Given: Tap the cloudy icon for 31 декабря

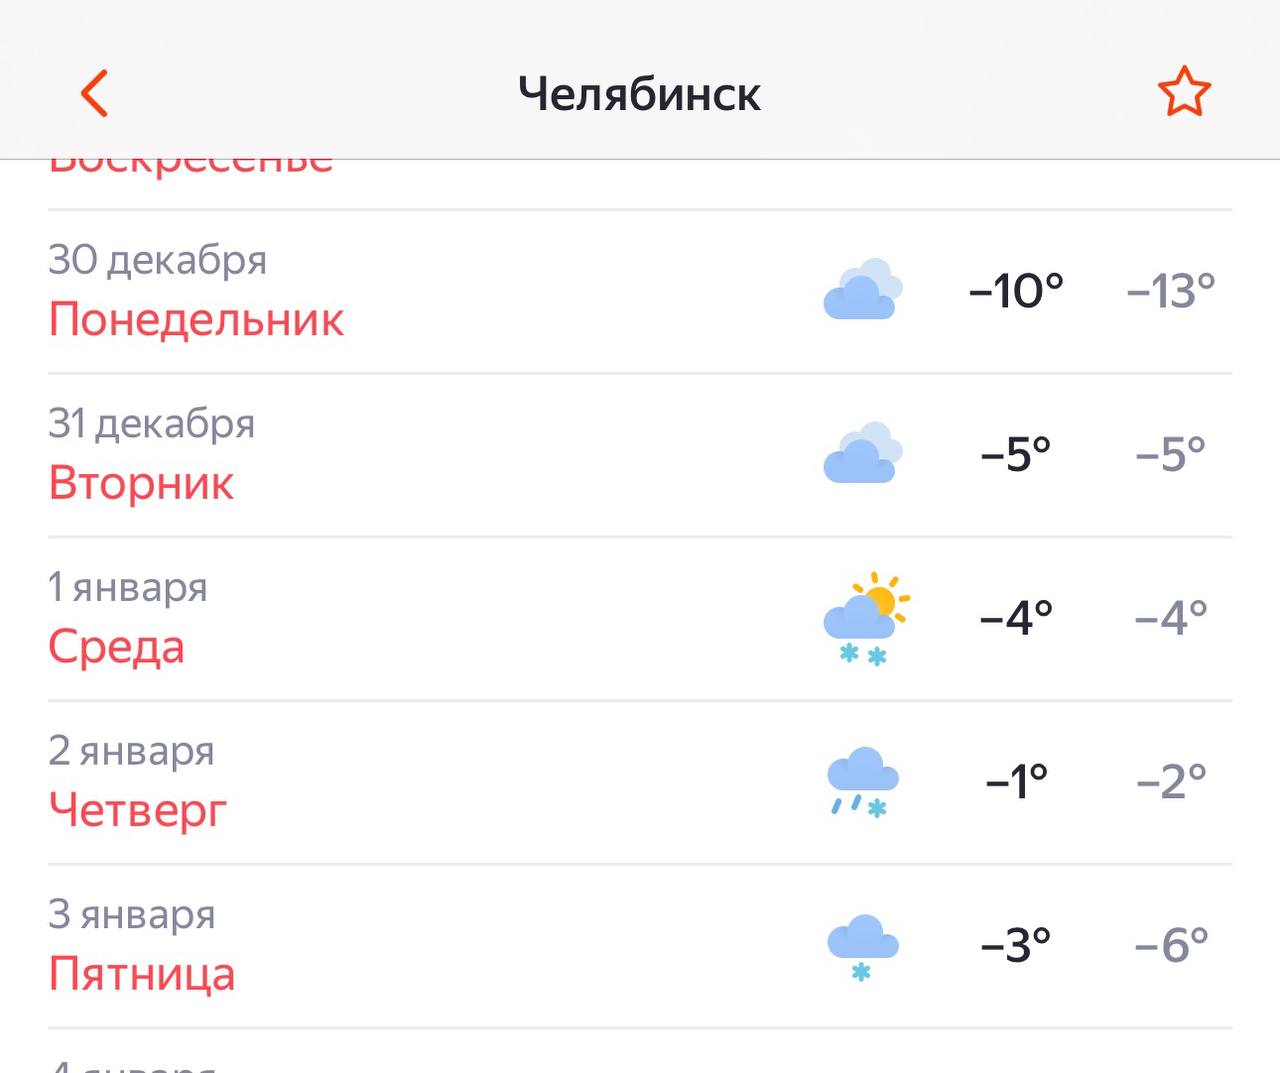Looking at the screenshot, I should tap(862, 454).
